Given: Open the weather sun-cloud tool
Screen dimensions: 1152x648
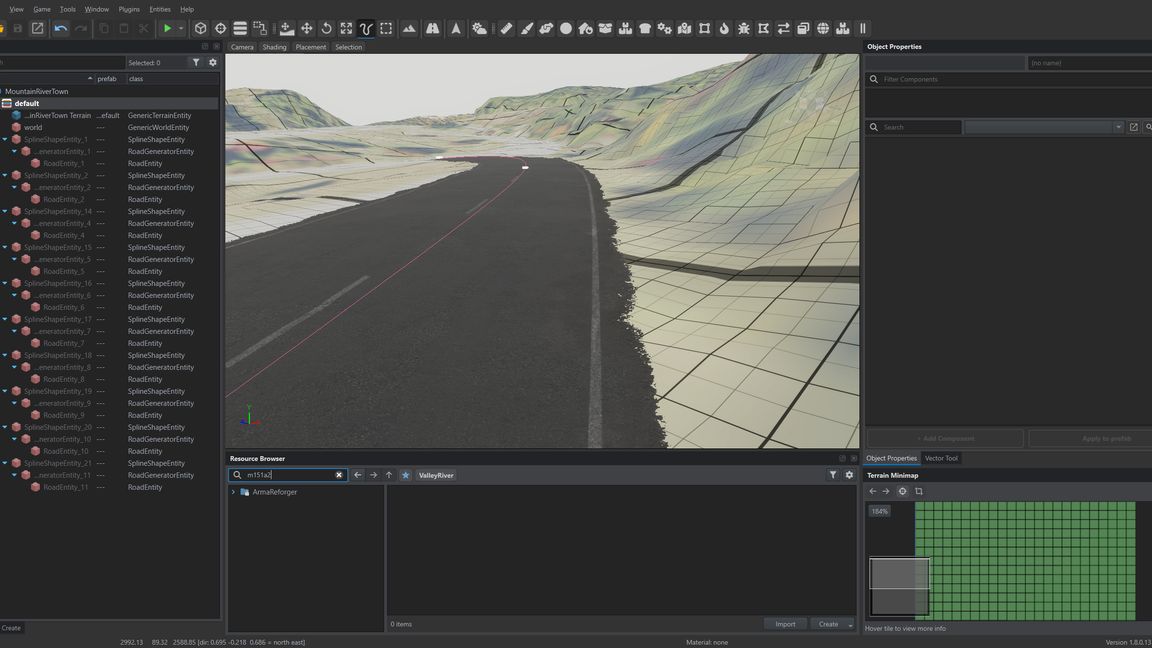Looking at the screenshot, I should click(479, 29).
